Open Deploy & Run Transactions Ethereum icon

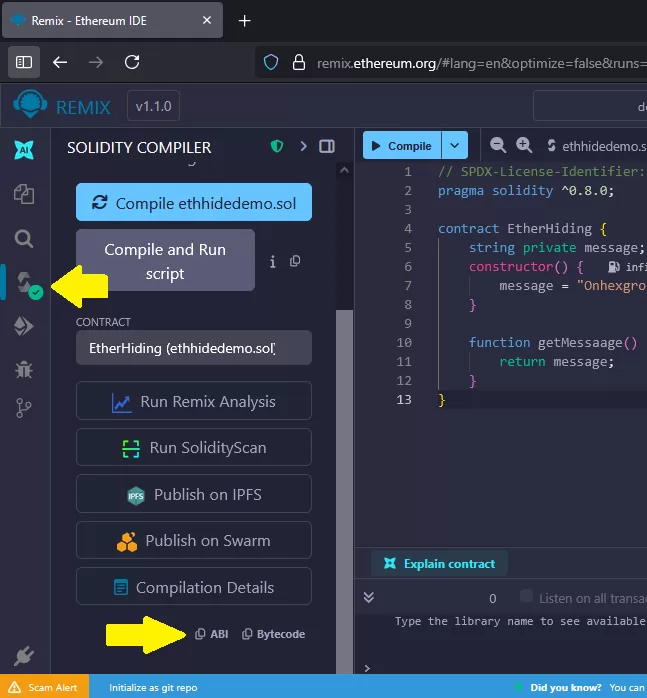tap(23, 326)
